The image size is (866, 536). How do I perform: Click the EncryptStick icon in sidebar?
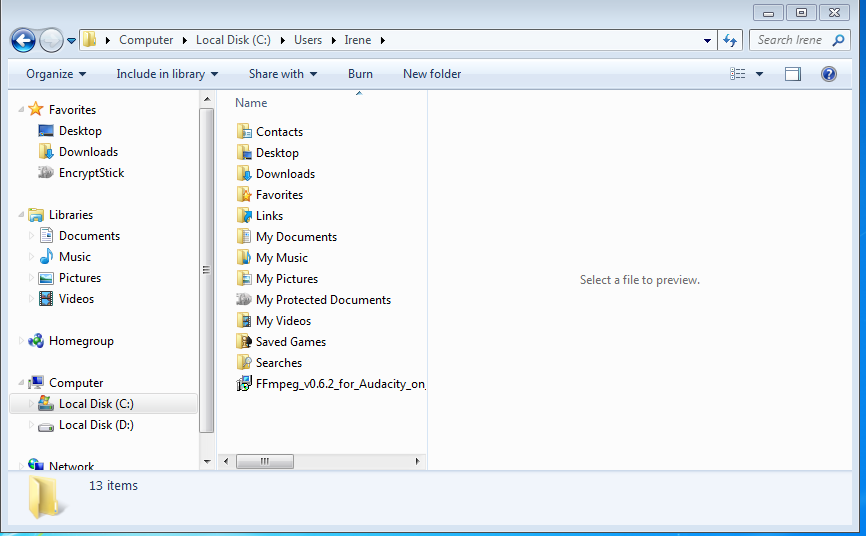point(46,172)
